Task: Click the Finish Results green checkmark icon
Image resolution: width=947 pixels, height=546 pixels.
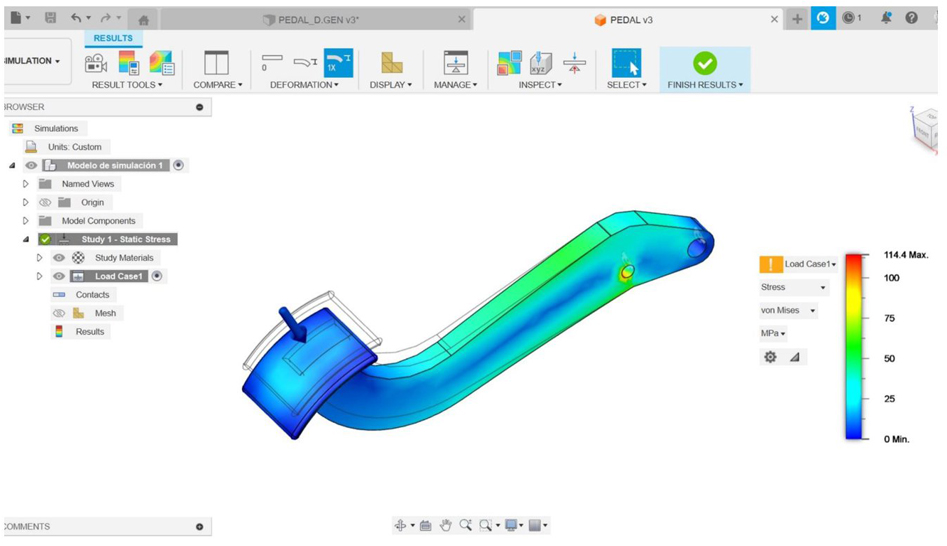Action: pyautogui.click(x=704, y=63)
